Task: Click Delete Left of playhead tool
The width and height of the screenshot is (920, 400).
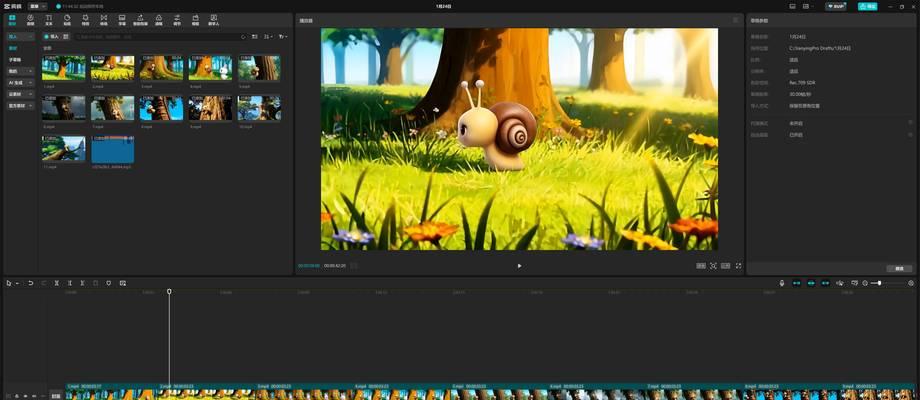Action: [x=69, y=283]
